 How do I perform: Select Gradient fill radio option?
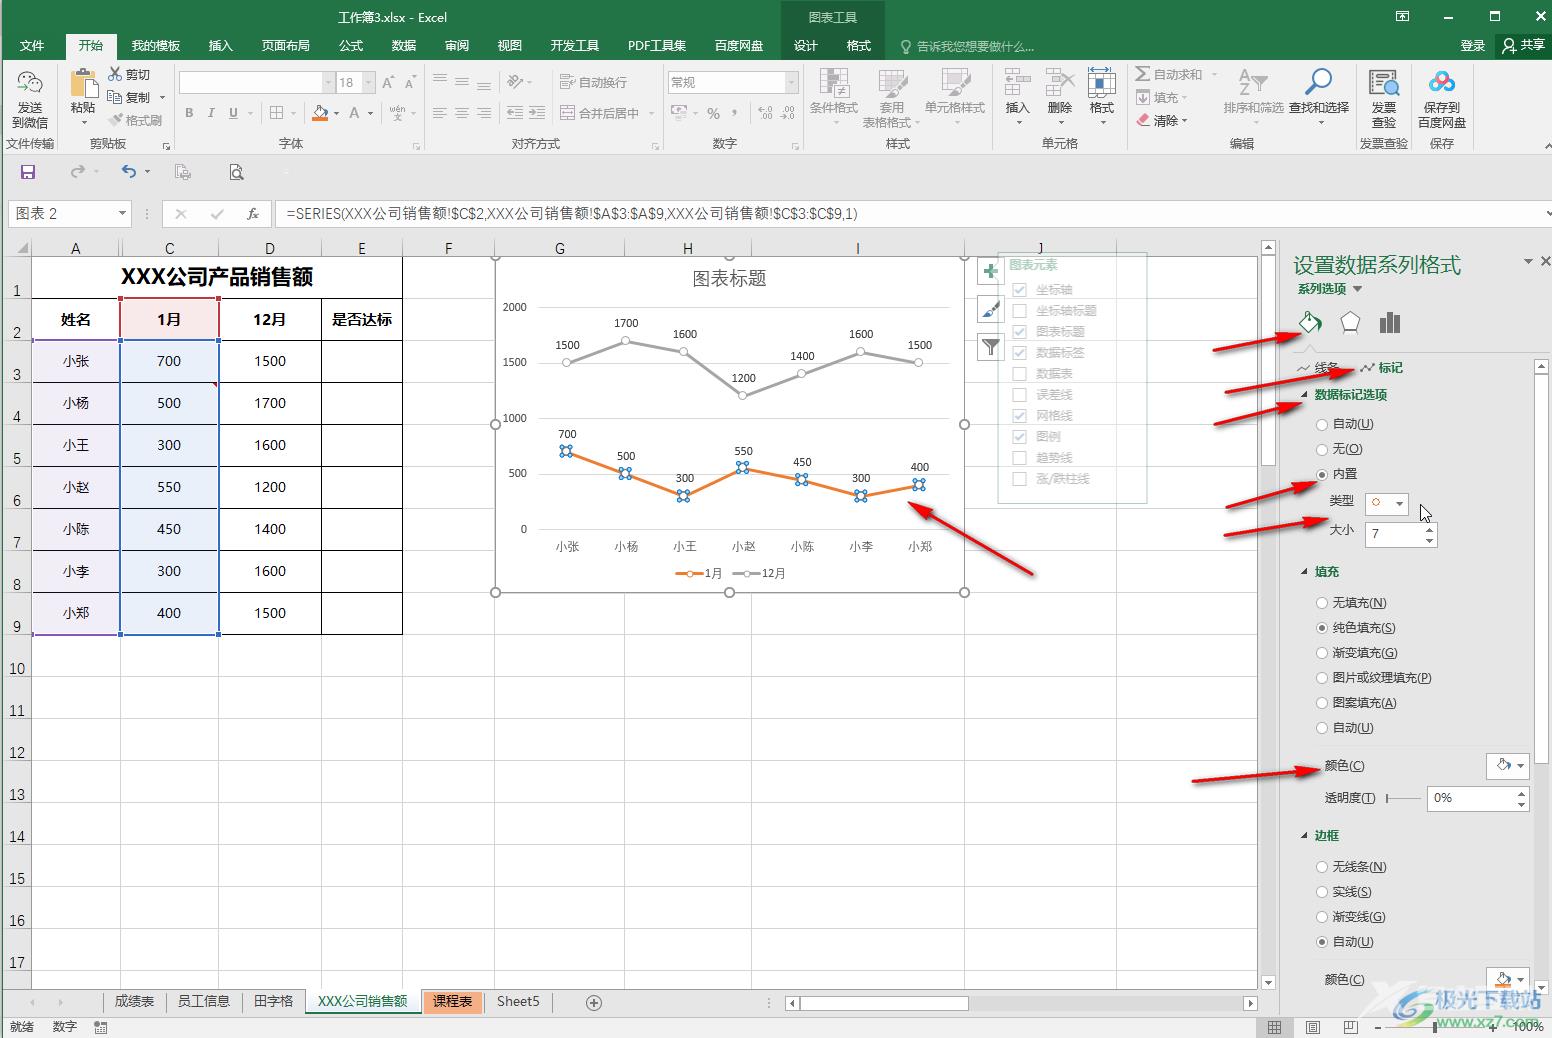pyautogui.click(x=1322, y=653)
